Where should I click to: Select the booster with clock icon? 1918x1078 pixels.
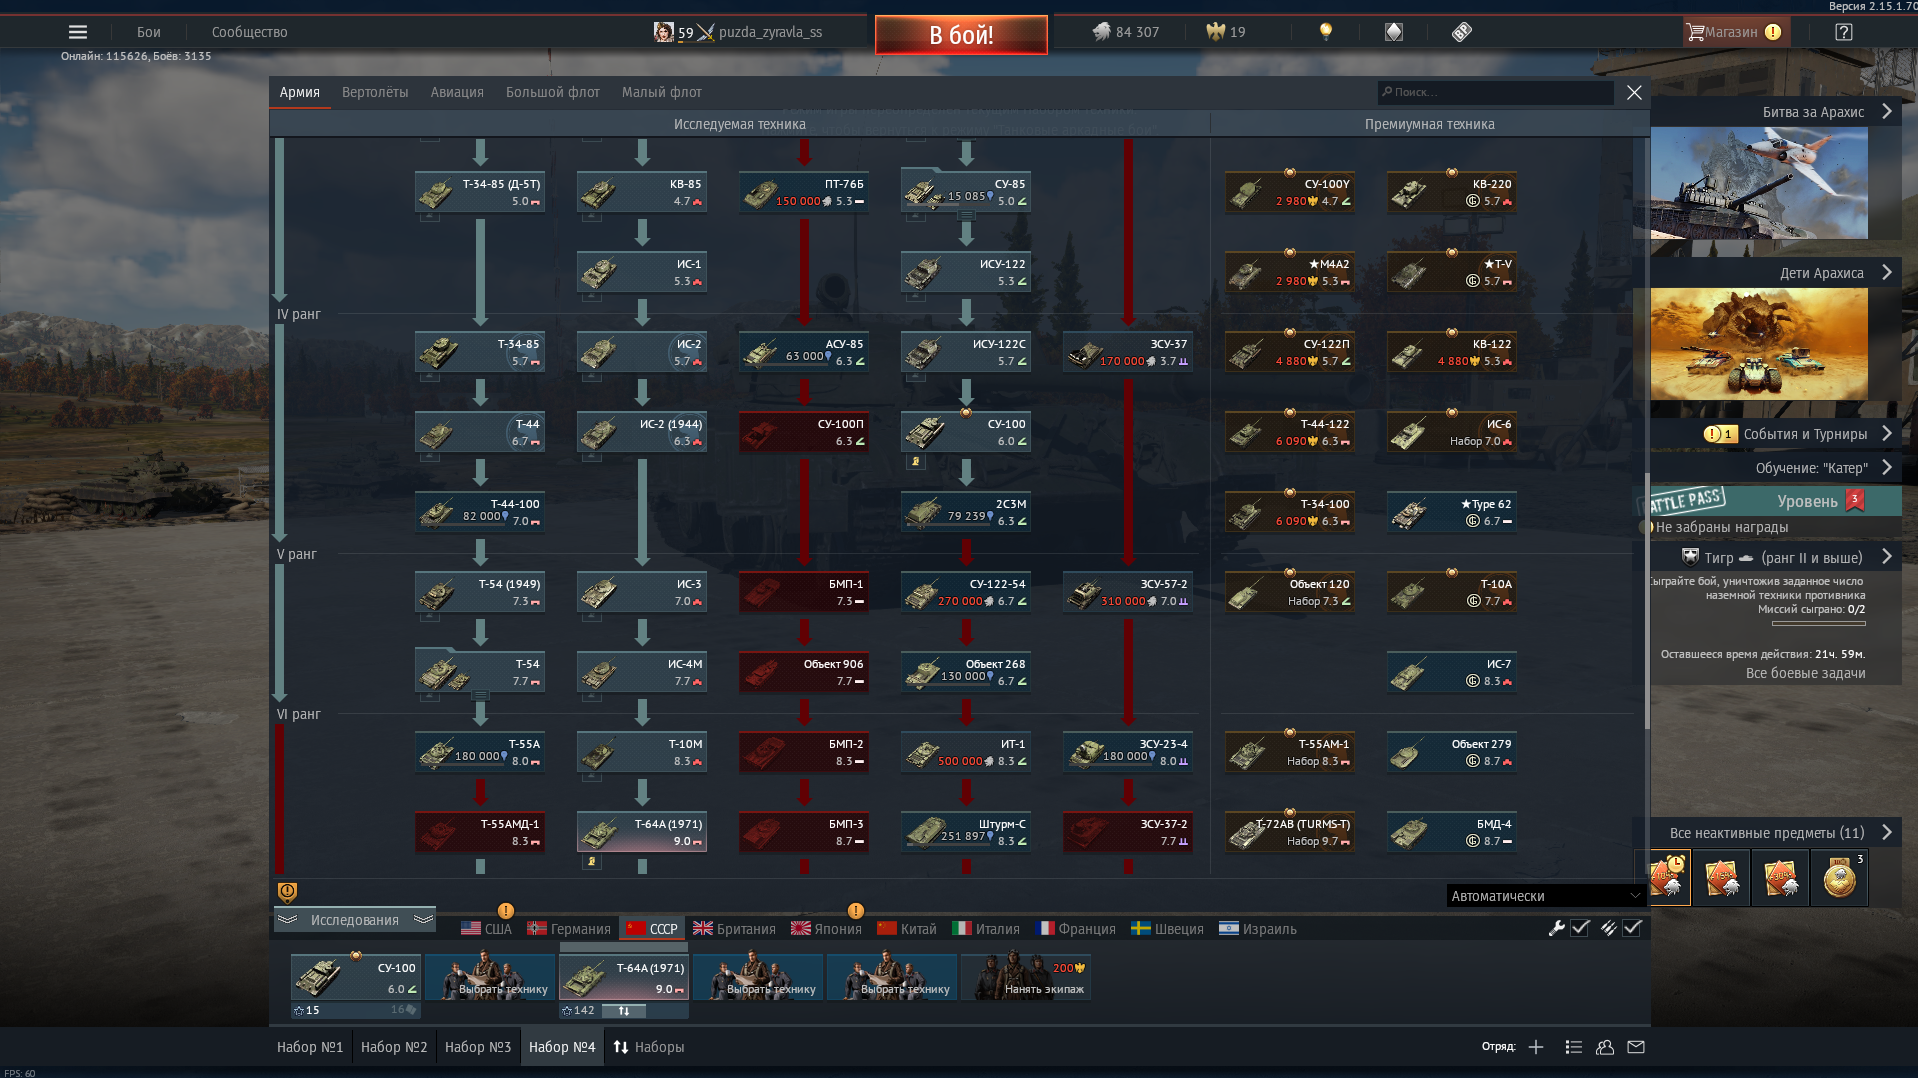tap(1670, 877)
